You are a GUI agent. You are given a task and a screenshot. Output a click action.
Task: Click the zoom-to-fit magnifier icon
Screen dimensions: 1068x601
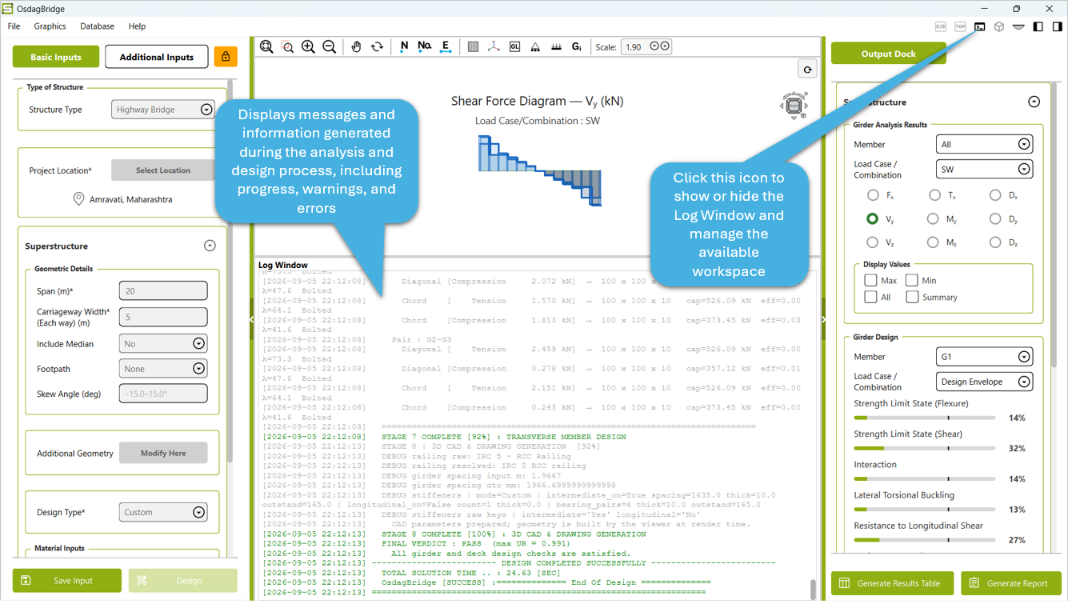pyautogui.click(x=266, y=46)
